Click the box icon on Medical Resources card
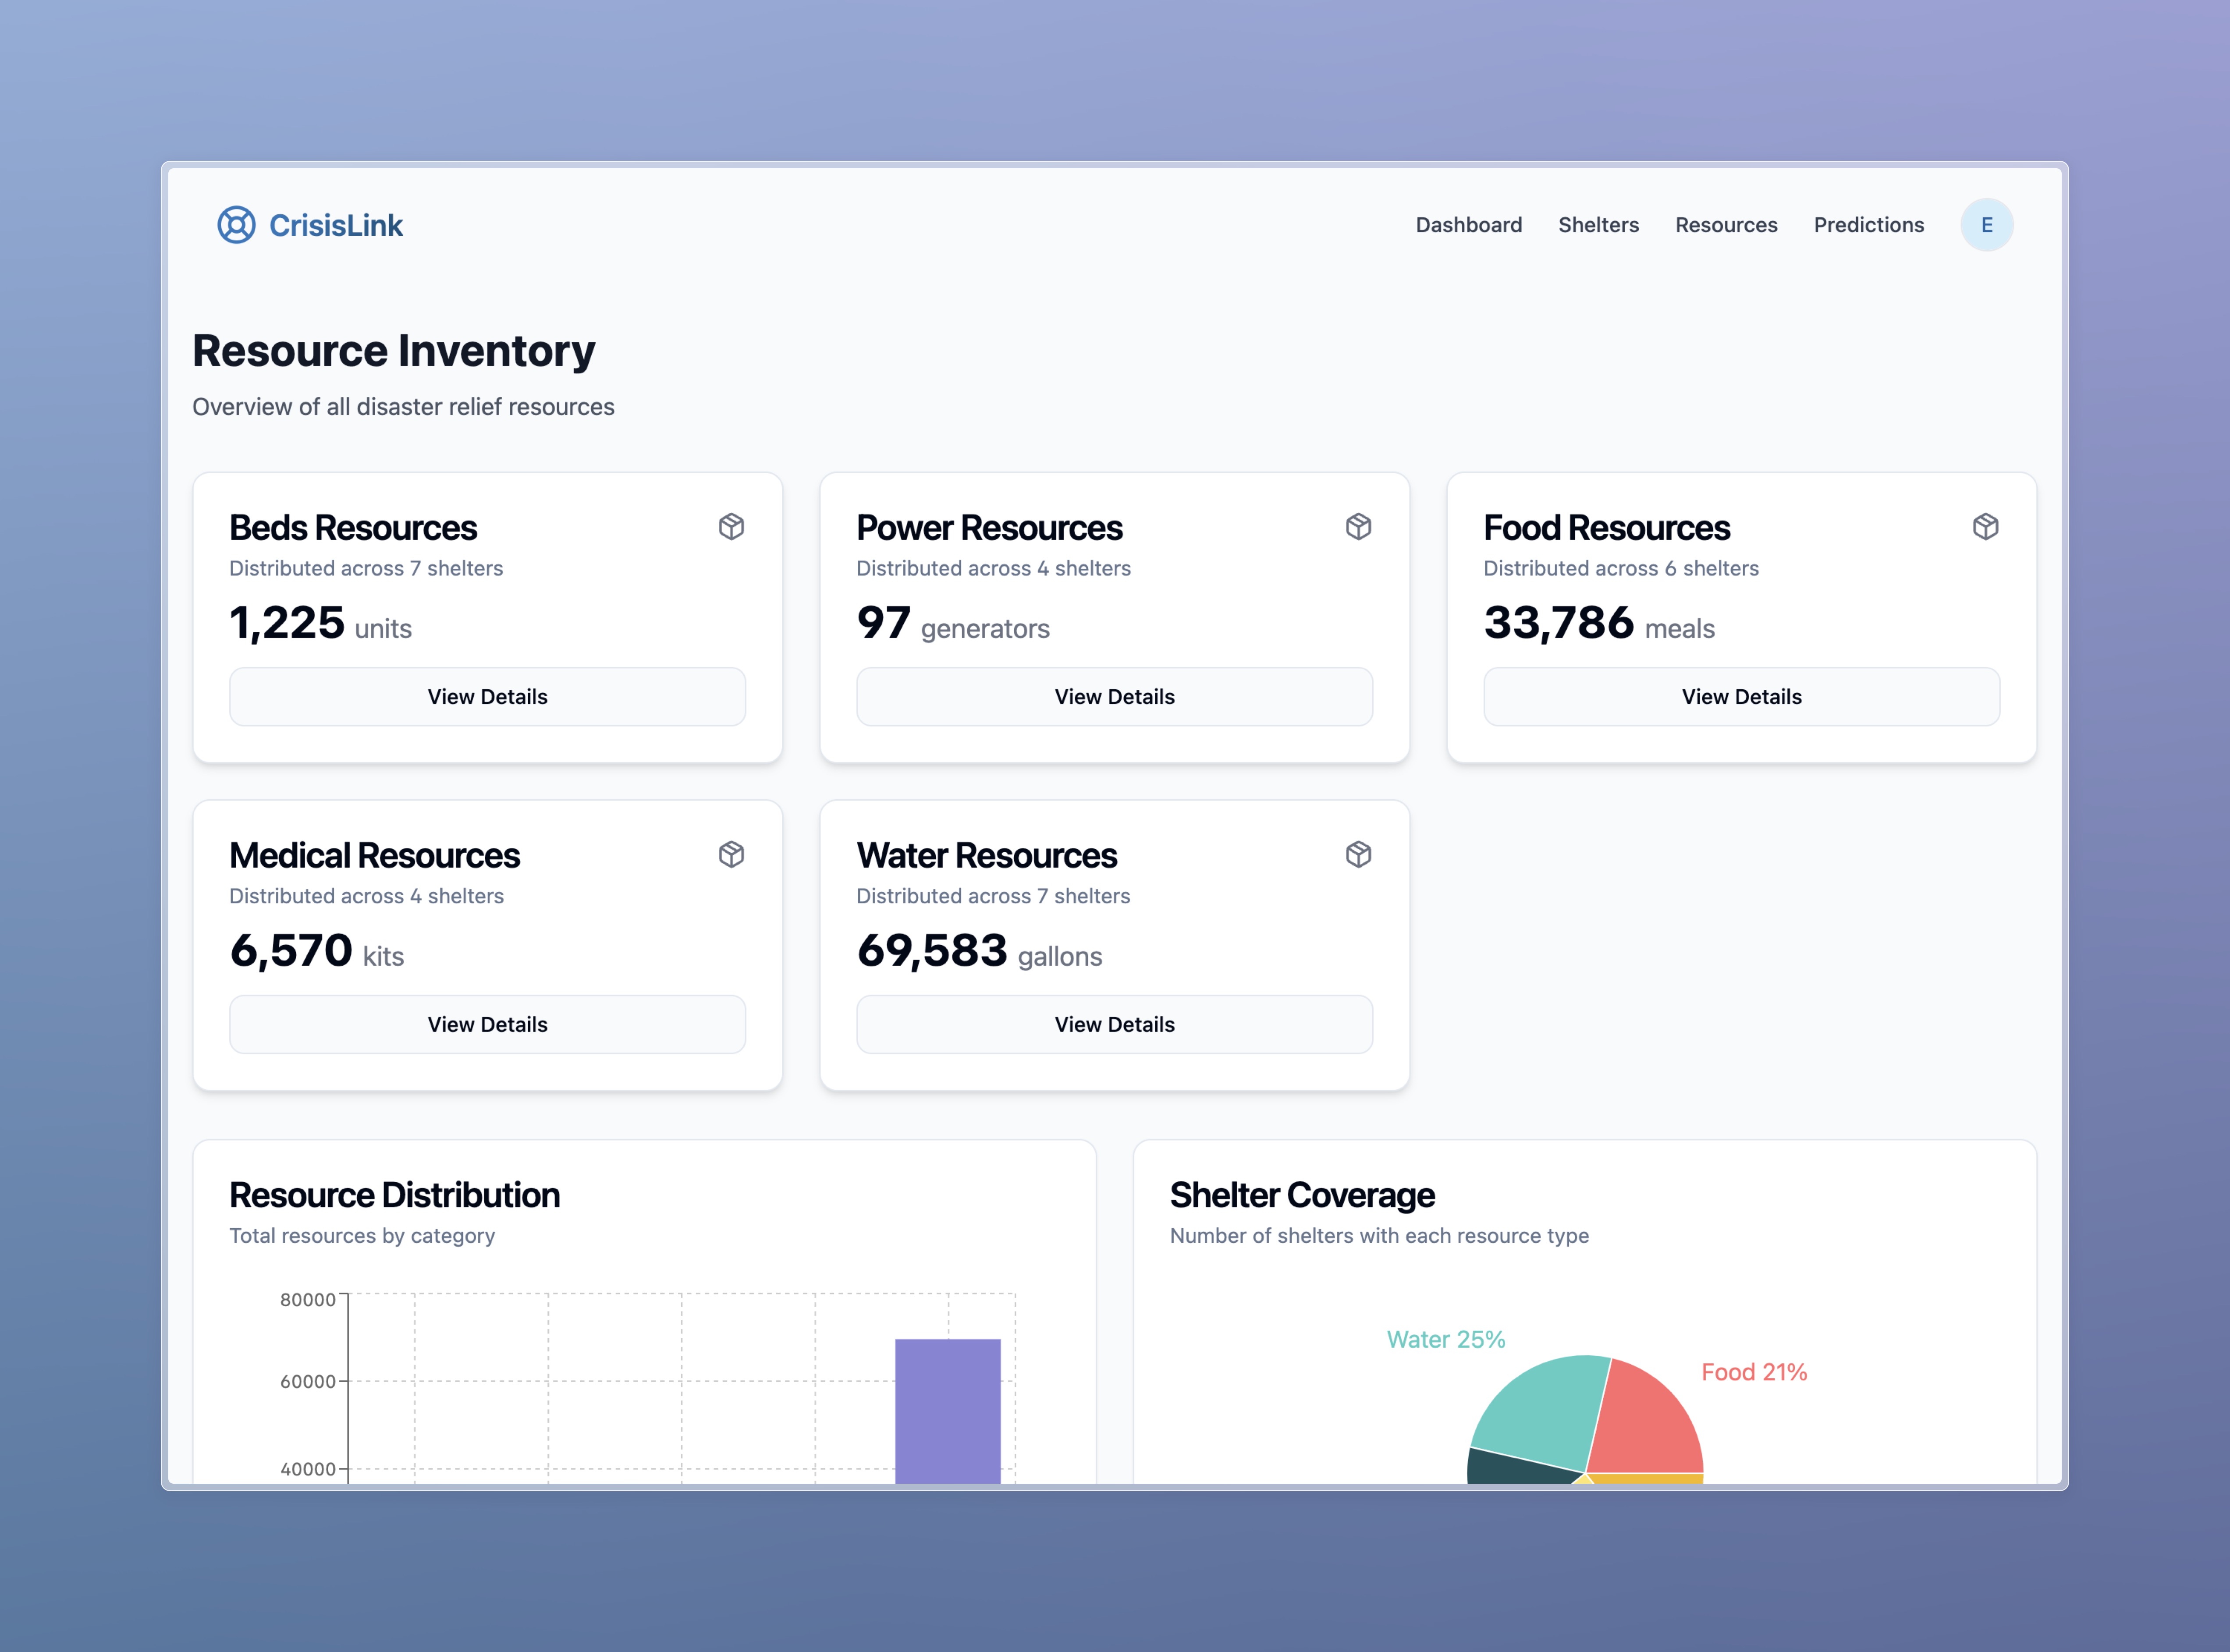2230x1652 pixels. click(731, 854)
